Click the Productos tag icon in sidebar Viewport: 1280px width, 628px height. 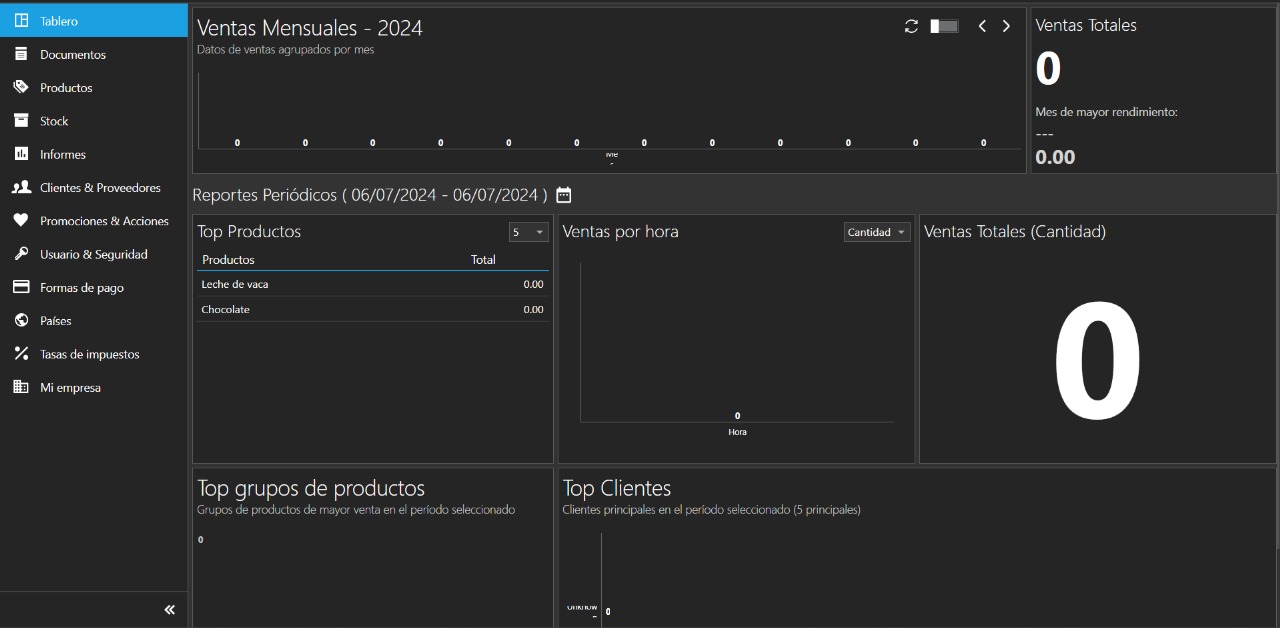pyautogui.click(x=21, y=87)
